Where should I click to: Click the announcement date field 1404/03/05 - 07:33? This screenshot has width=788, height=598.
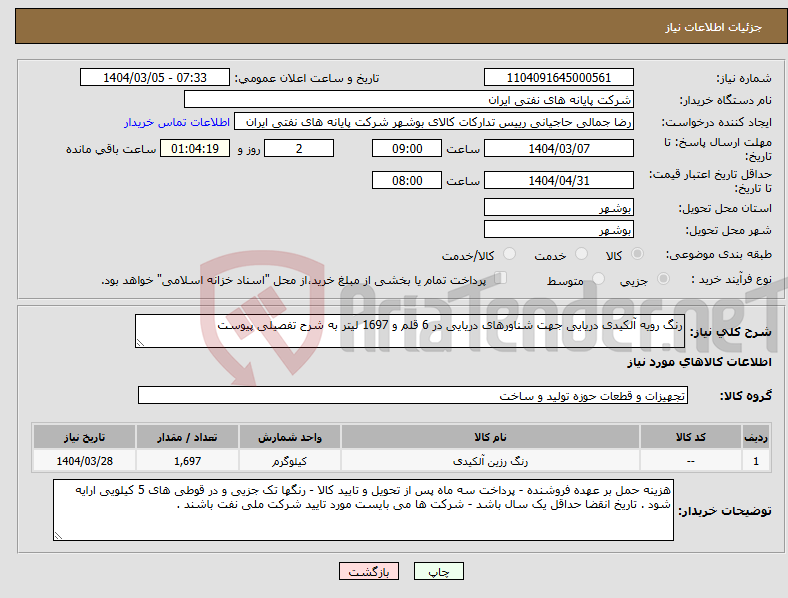click(x=155, y=77)
